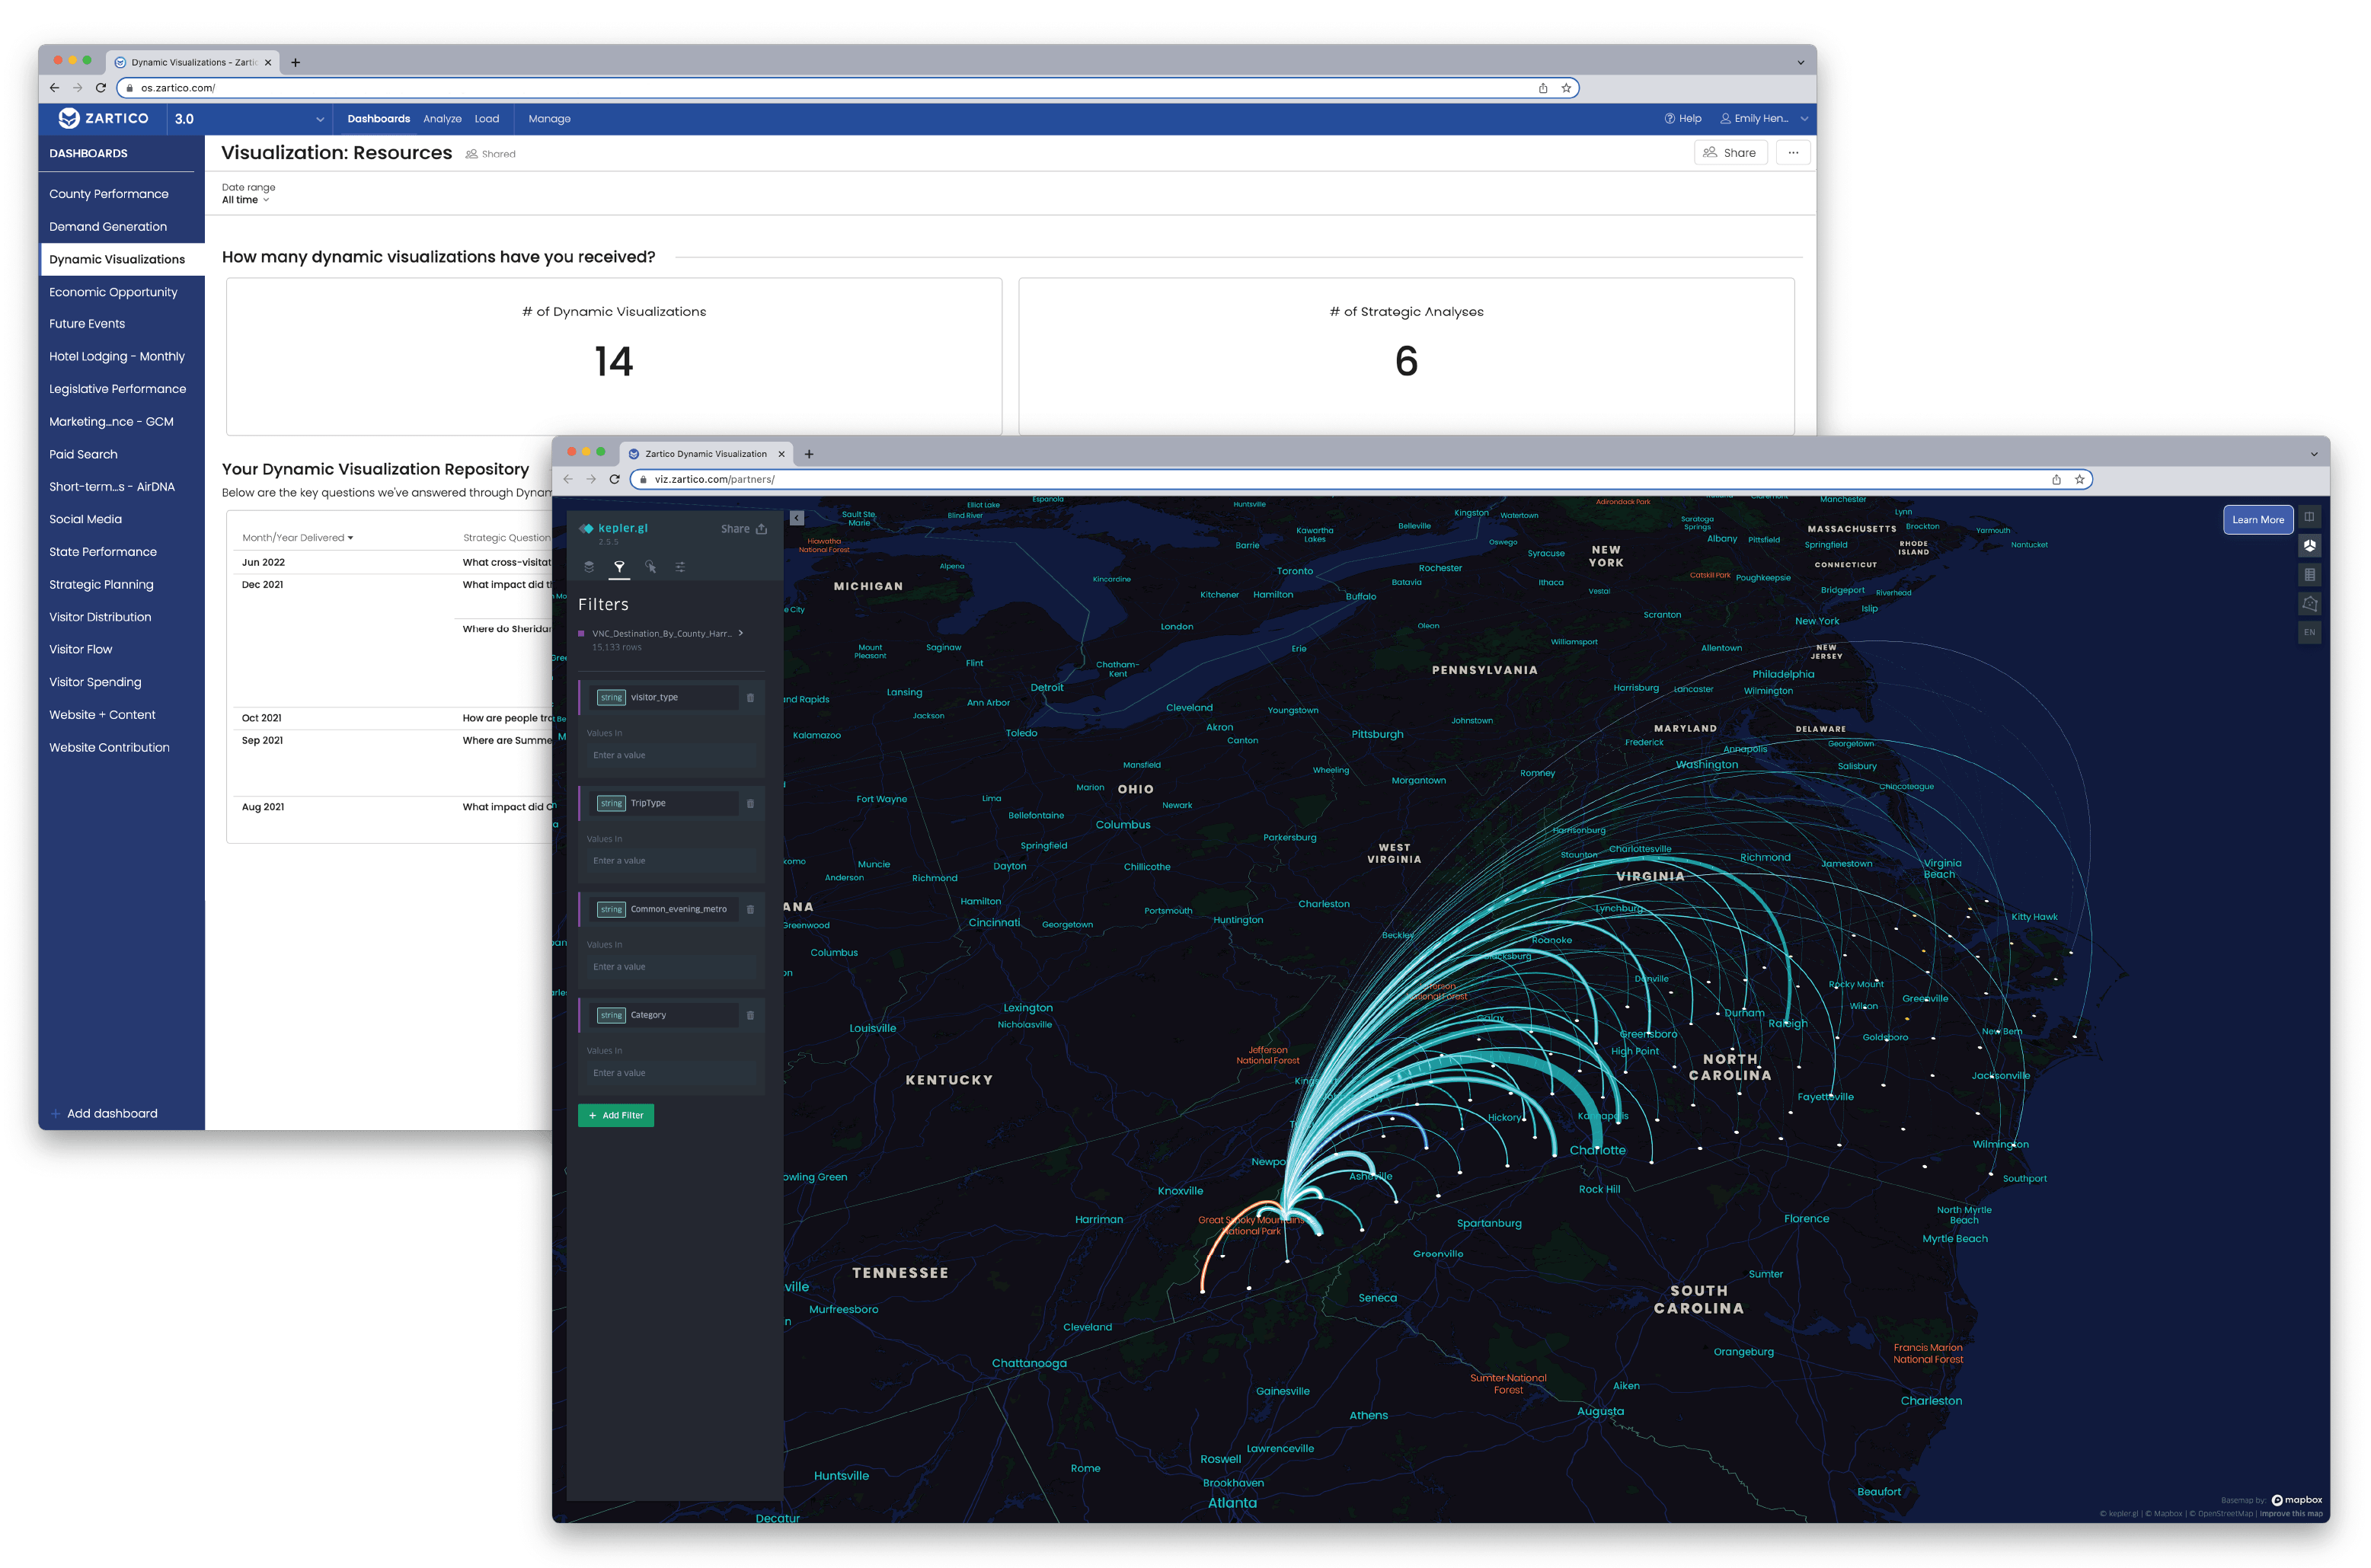Image resolution: width=2371 pixels, height=1568 pixels.
Task: Click the Improve this map link
Action: 2291,1514
